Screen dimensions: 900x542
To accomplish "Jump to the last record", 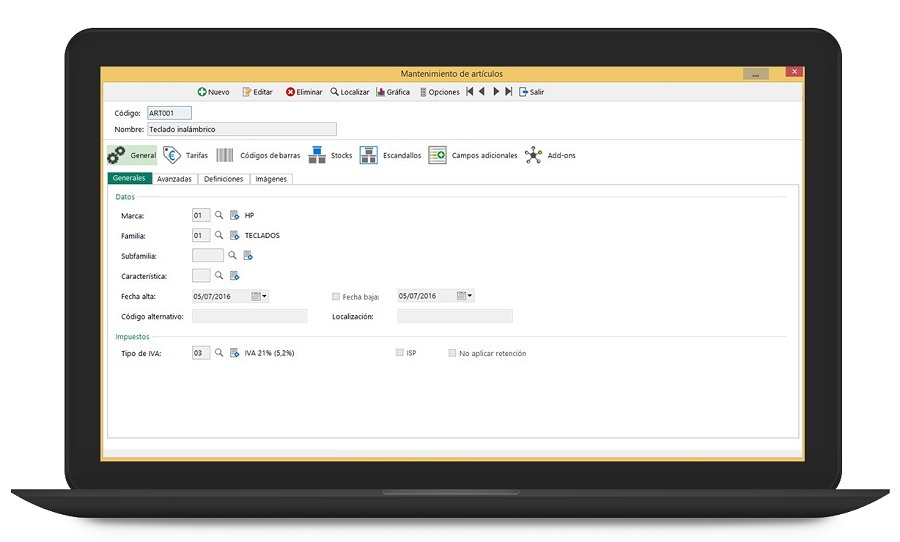I will click(509, 91).
